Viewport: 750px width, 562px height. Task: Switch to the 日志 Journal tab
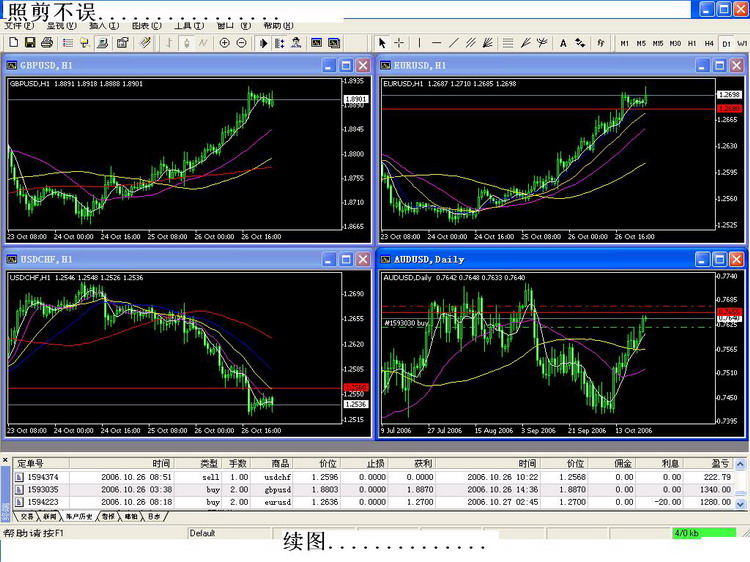click(x=154, y=517)
